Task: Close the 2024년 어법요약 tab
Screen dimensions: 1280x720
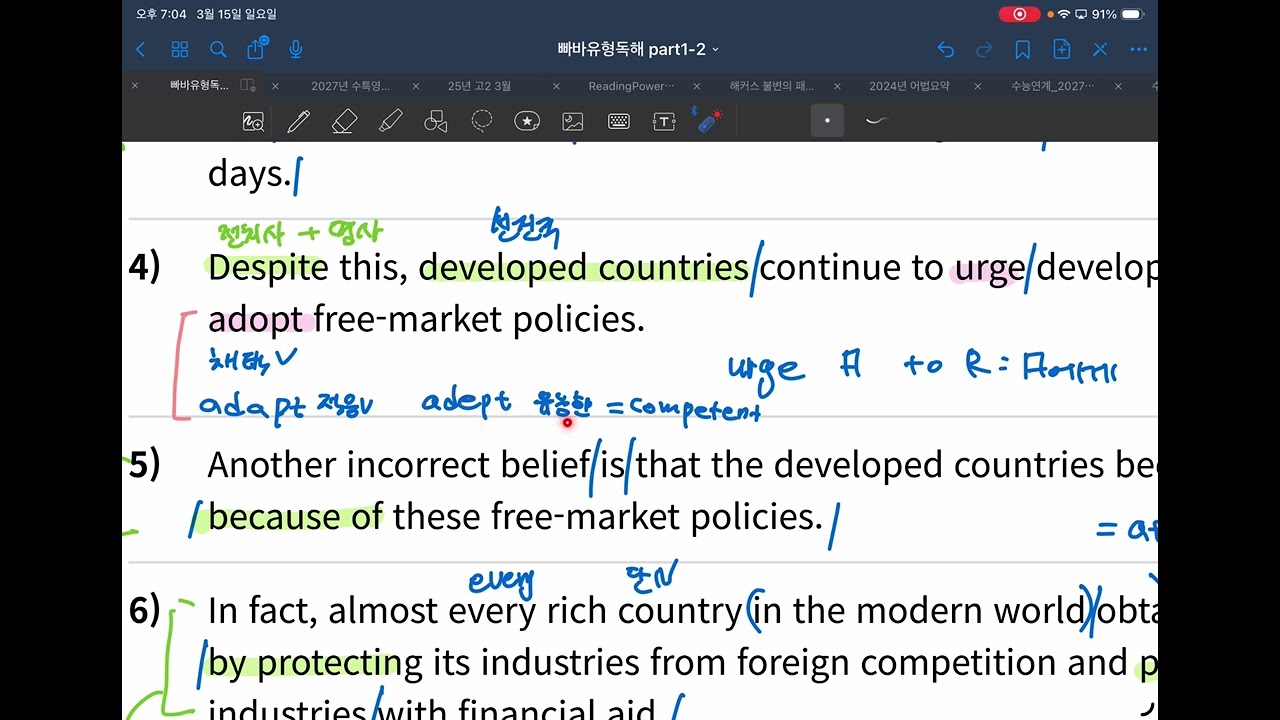Action: 838,86
